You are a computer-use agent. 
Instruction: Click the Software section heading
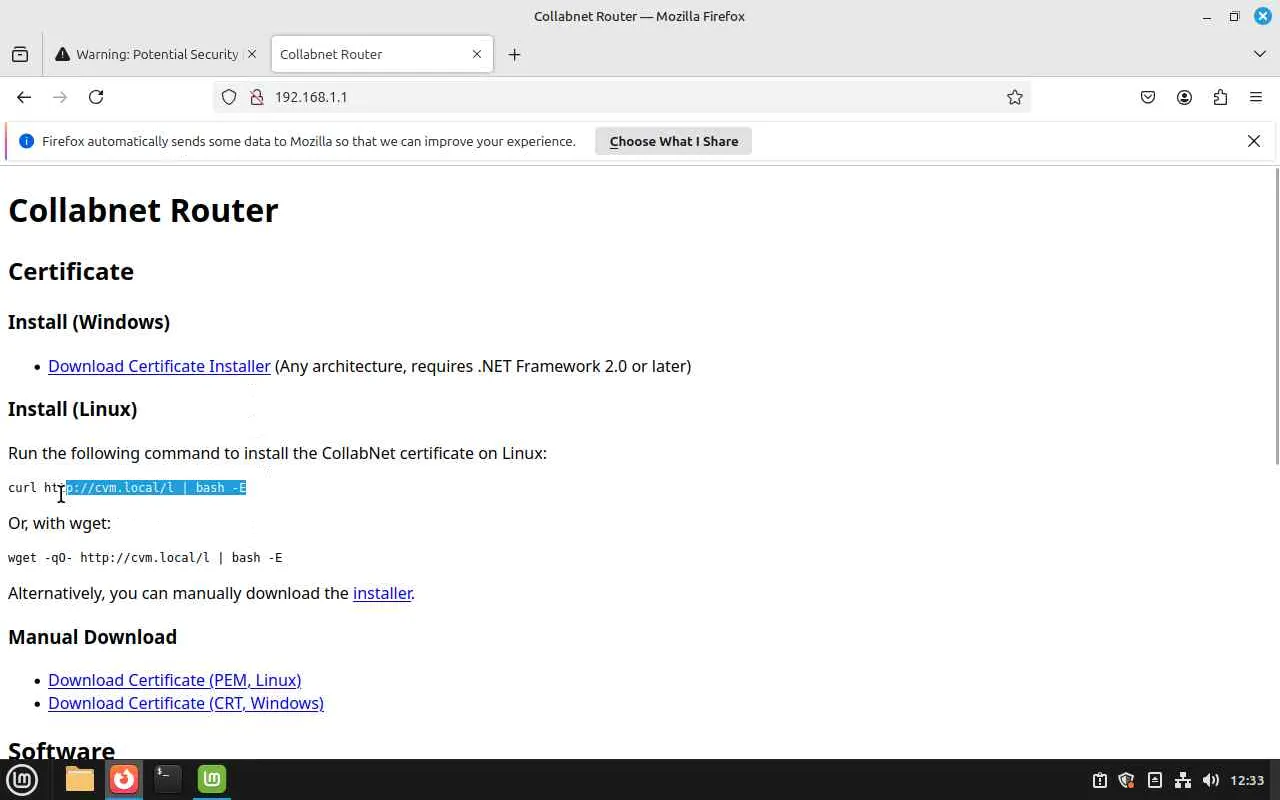(62, 751)
